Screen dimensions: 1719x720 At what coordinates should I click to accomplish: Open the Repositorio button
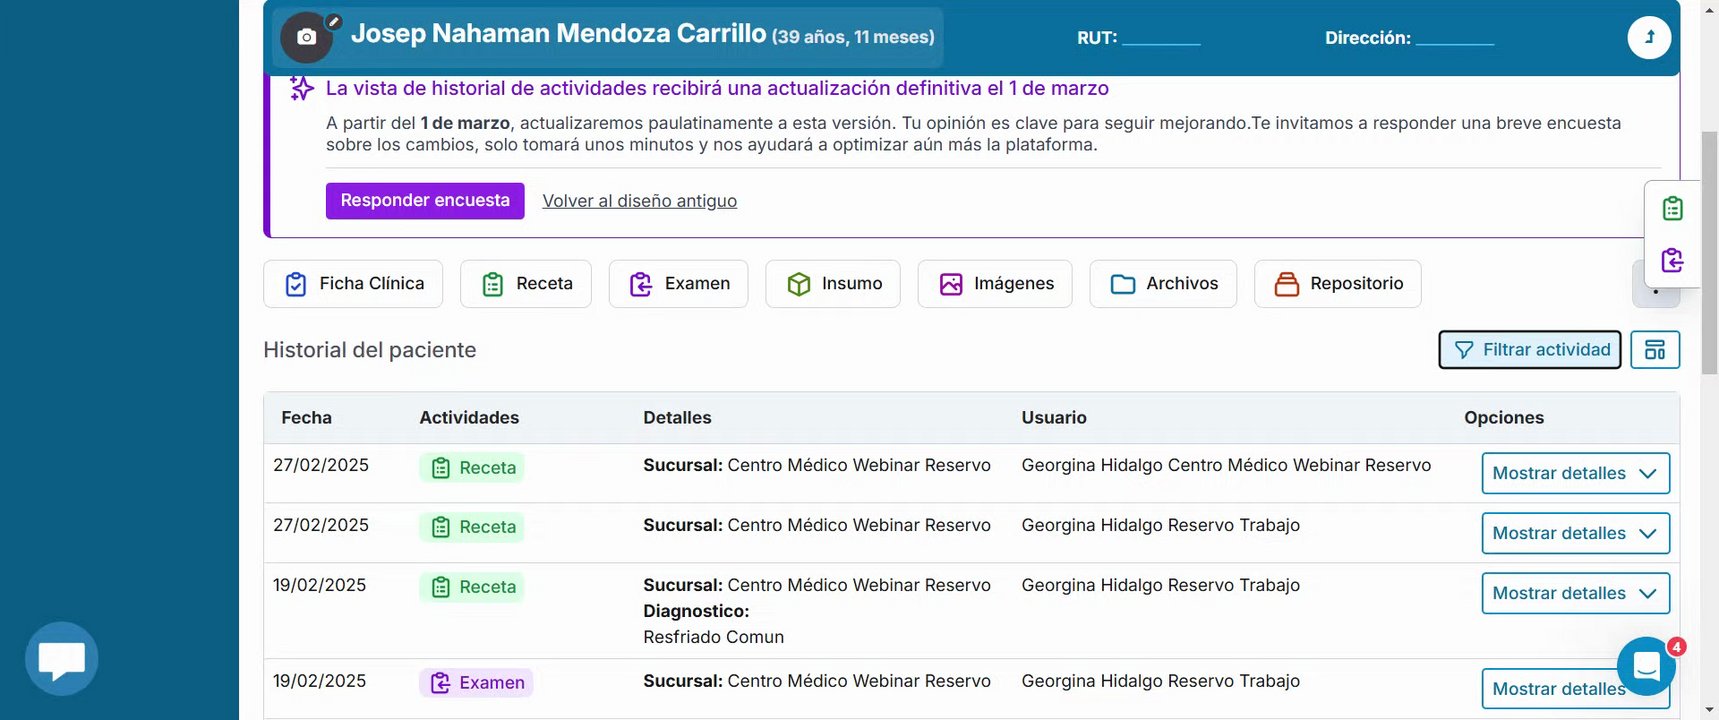[1338, 284]
